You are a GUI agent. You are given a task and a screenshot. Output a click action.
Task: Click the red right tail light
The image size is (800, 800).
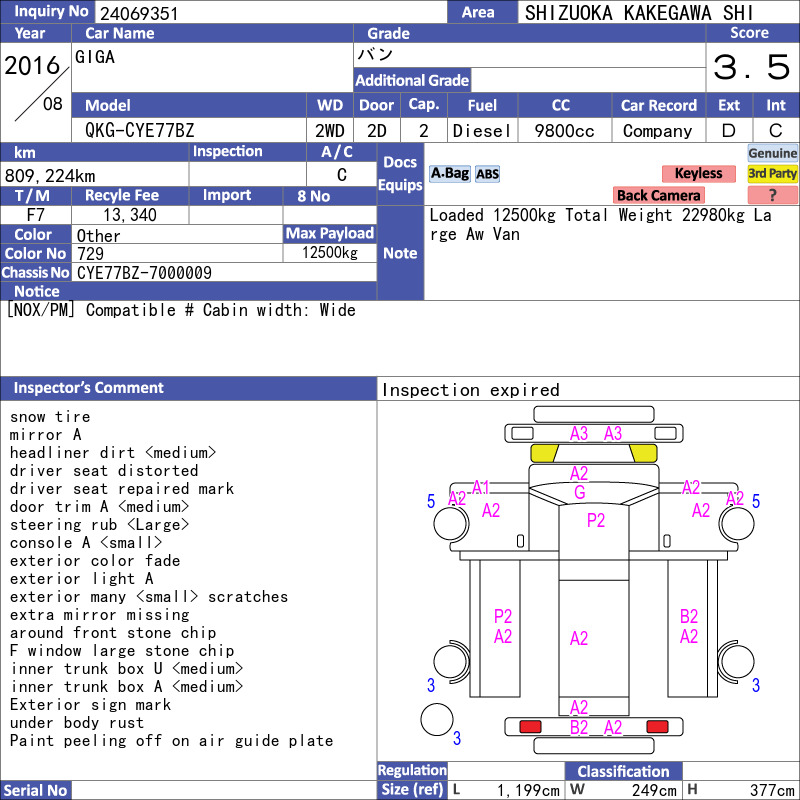pos(657,727)
